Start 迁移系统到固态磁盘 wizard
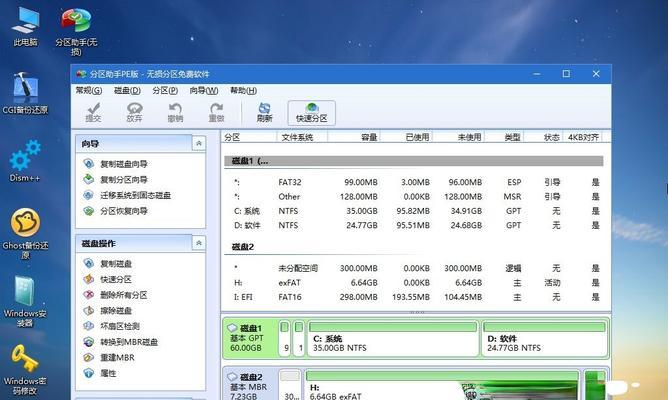The image size is (668, 400). coord(135,196)
